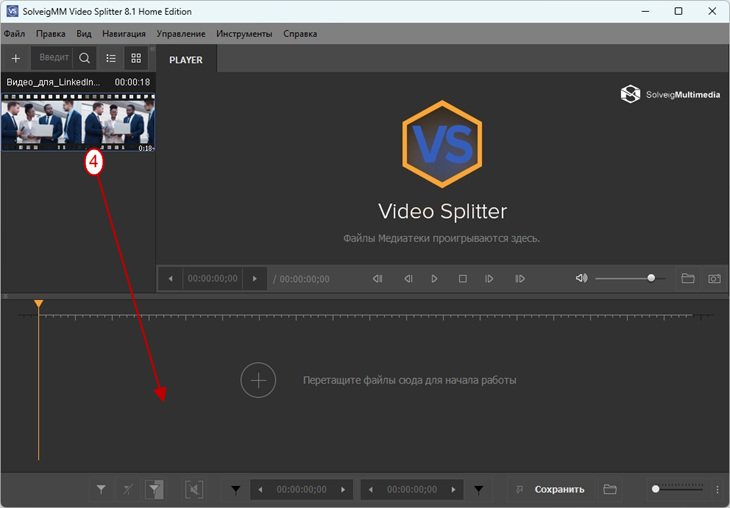Click the add marker icon in the bottom toolbar
The height and width of the screenshot is (508, 730).
(x=101, y=489)
